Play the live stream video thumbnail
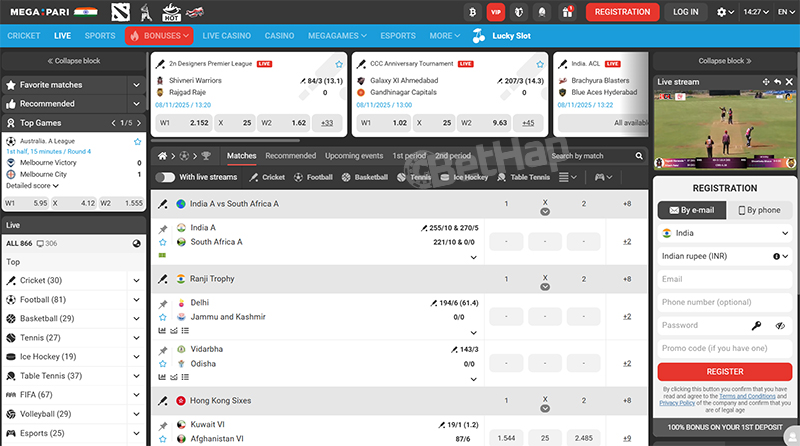 pos(724,130)
